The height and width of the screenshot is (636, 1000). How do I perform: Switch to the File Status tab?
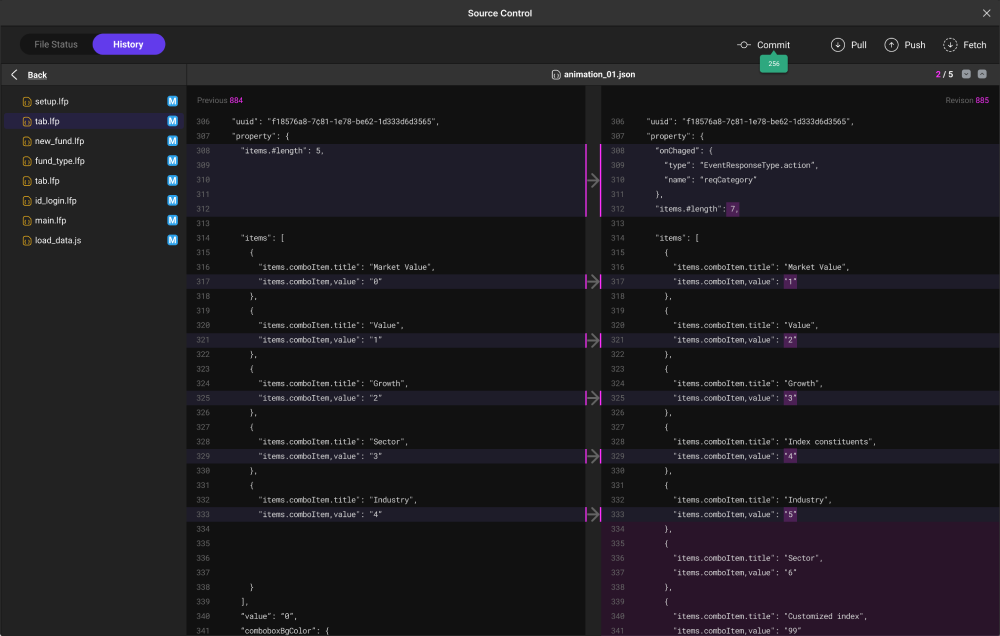point(56,45)
